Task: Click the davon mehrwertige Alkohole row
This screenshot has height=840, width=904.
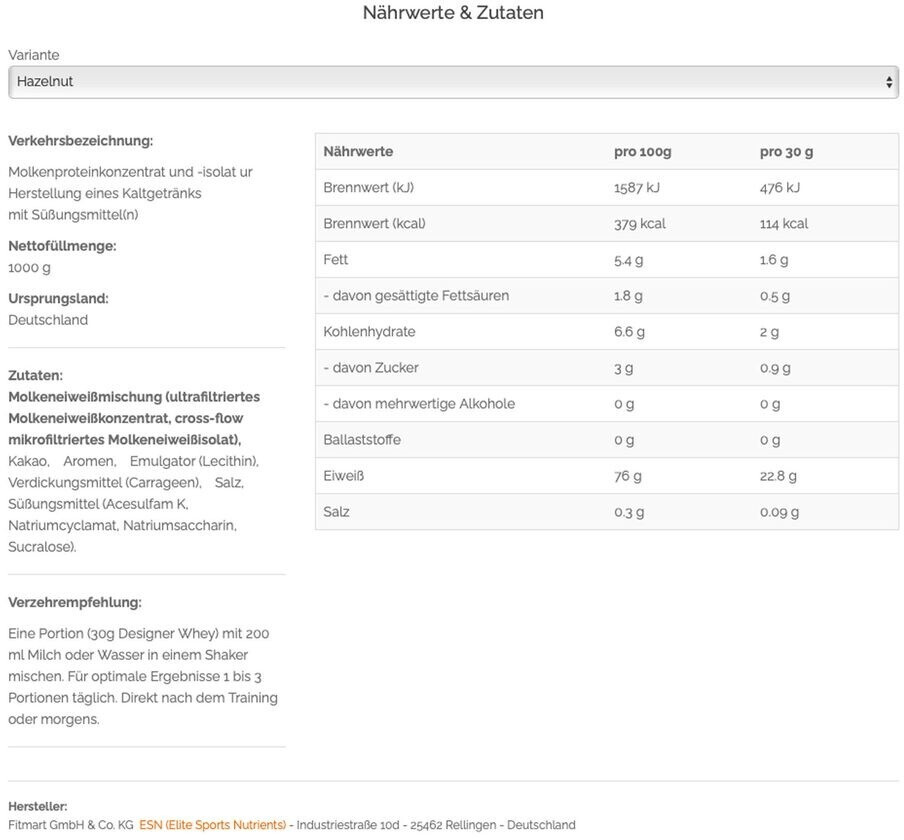Action: [x=419, y=404]
